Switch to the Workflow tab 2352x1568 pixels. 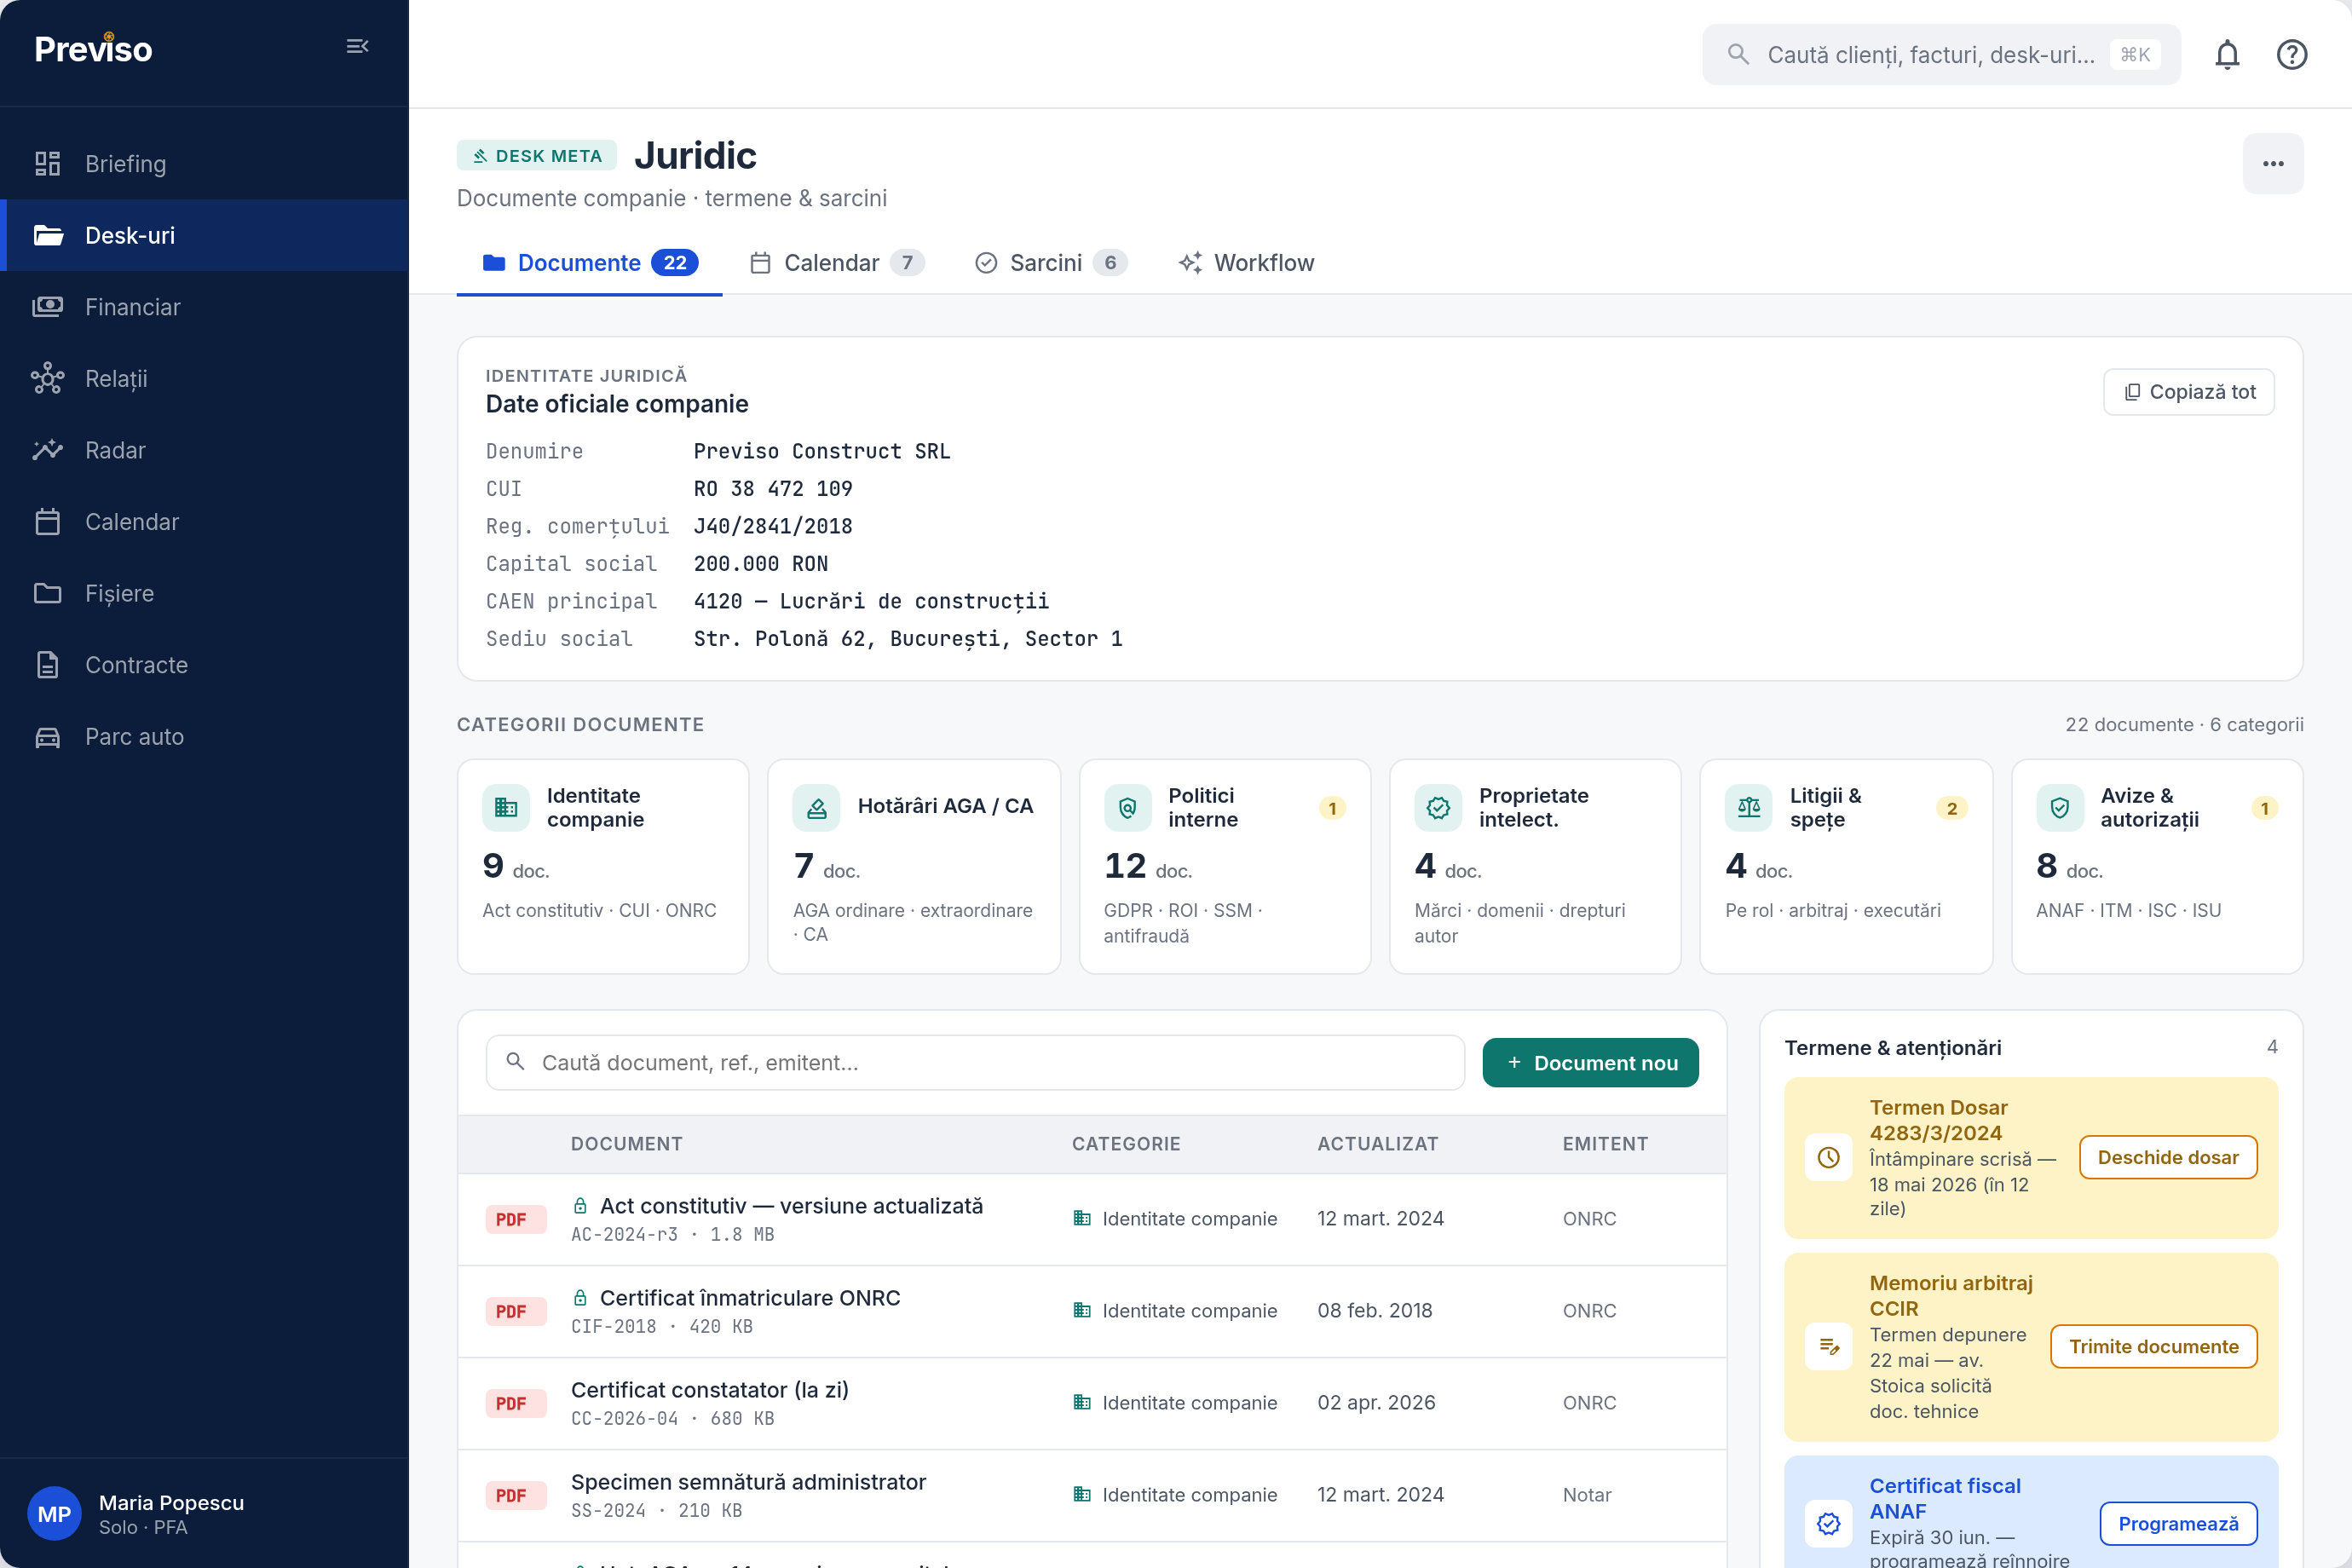[1246, 263]
